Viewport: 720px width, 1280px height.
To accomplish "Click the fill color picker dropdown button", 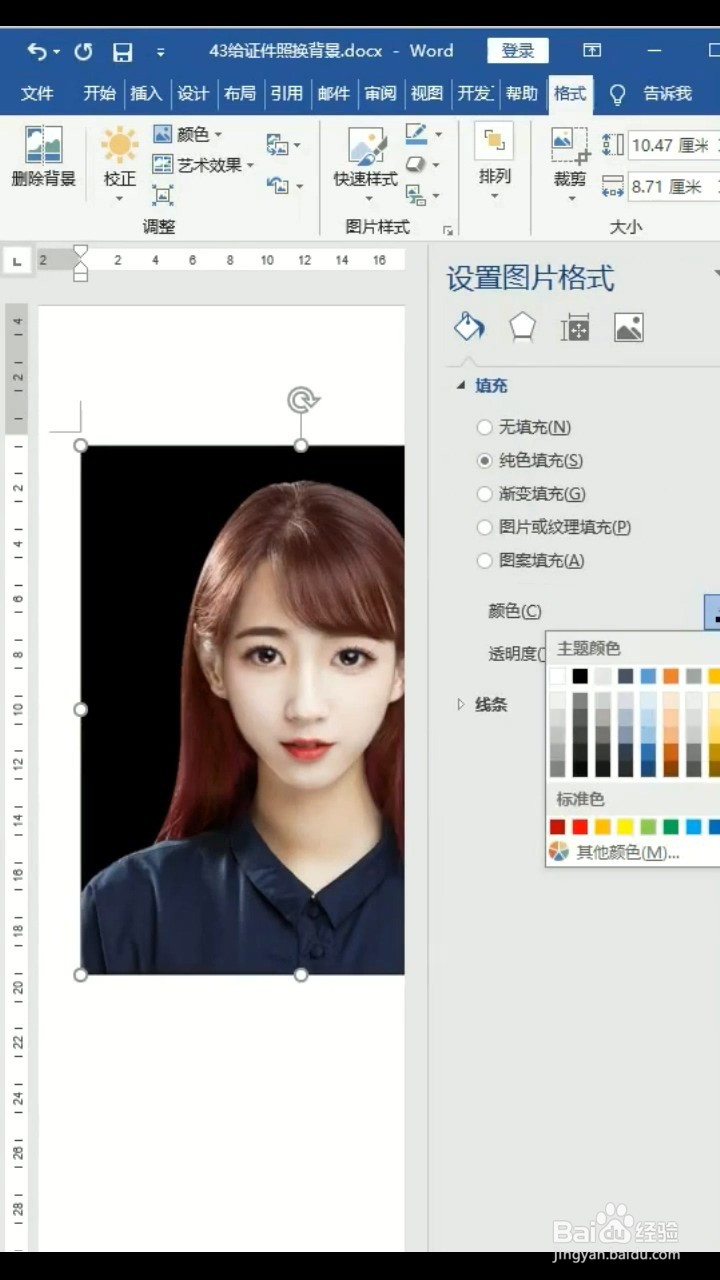I will pos(712,611).
